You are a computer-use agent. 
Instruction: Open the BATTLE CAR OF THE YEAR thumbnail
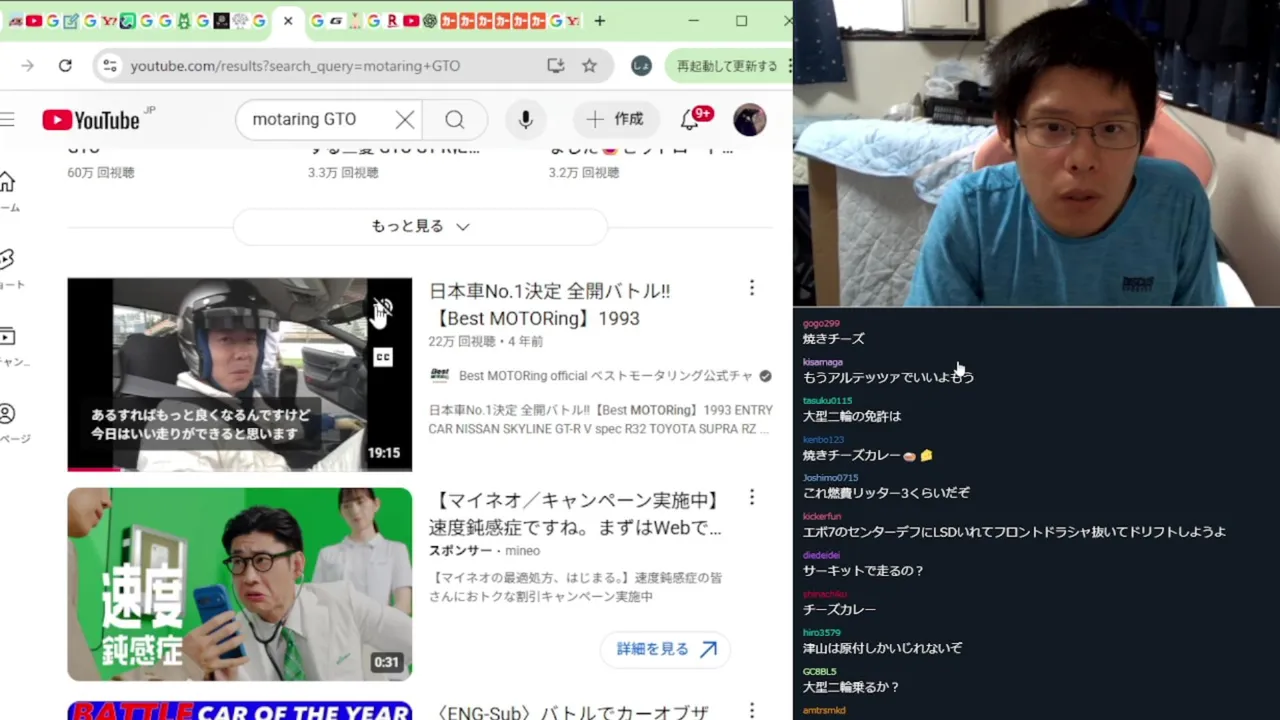239,711
